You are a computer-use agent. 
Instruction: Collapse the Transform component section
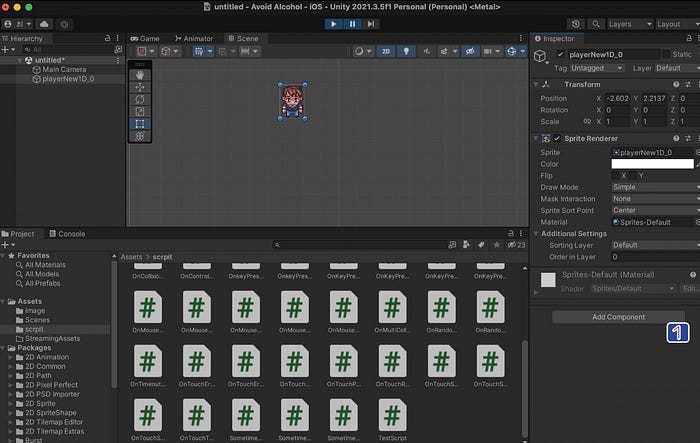tap(536, 84)
